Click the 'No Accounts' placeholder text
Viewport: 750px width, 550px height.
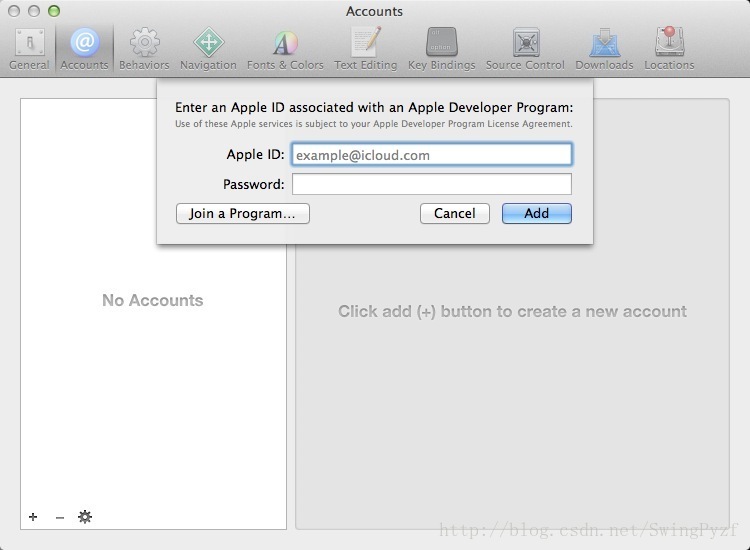click(153, 300)
